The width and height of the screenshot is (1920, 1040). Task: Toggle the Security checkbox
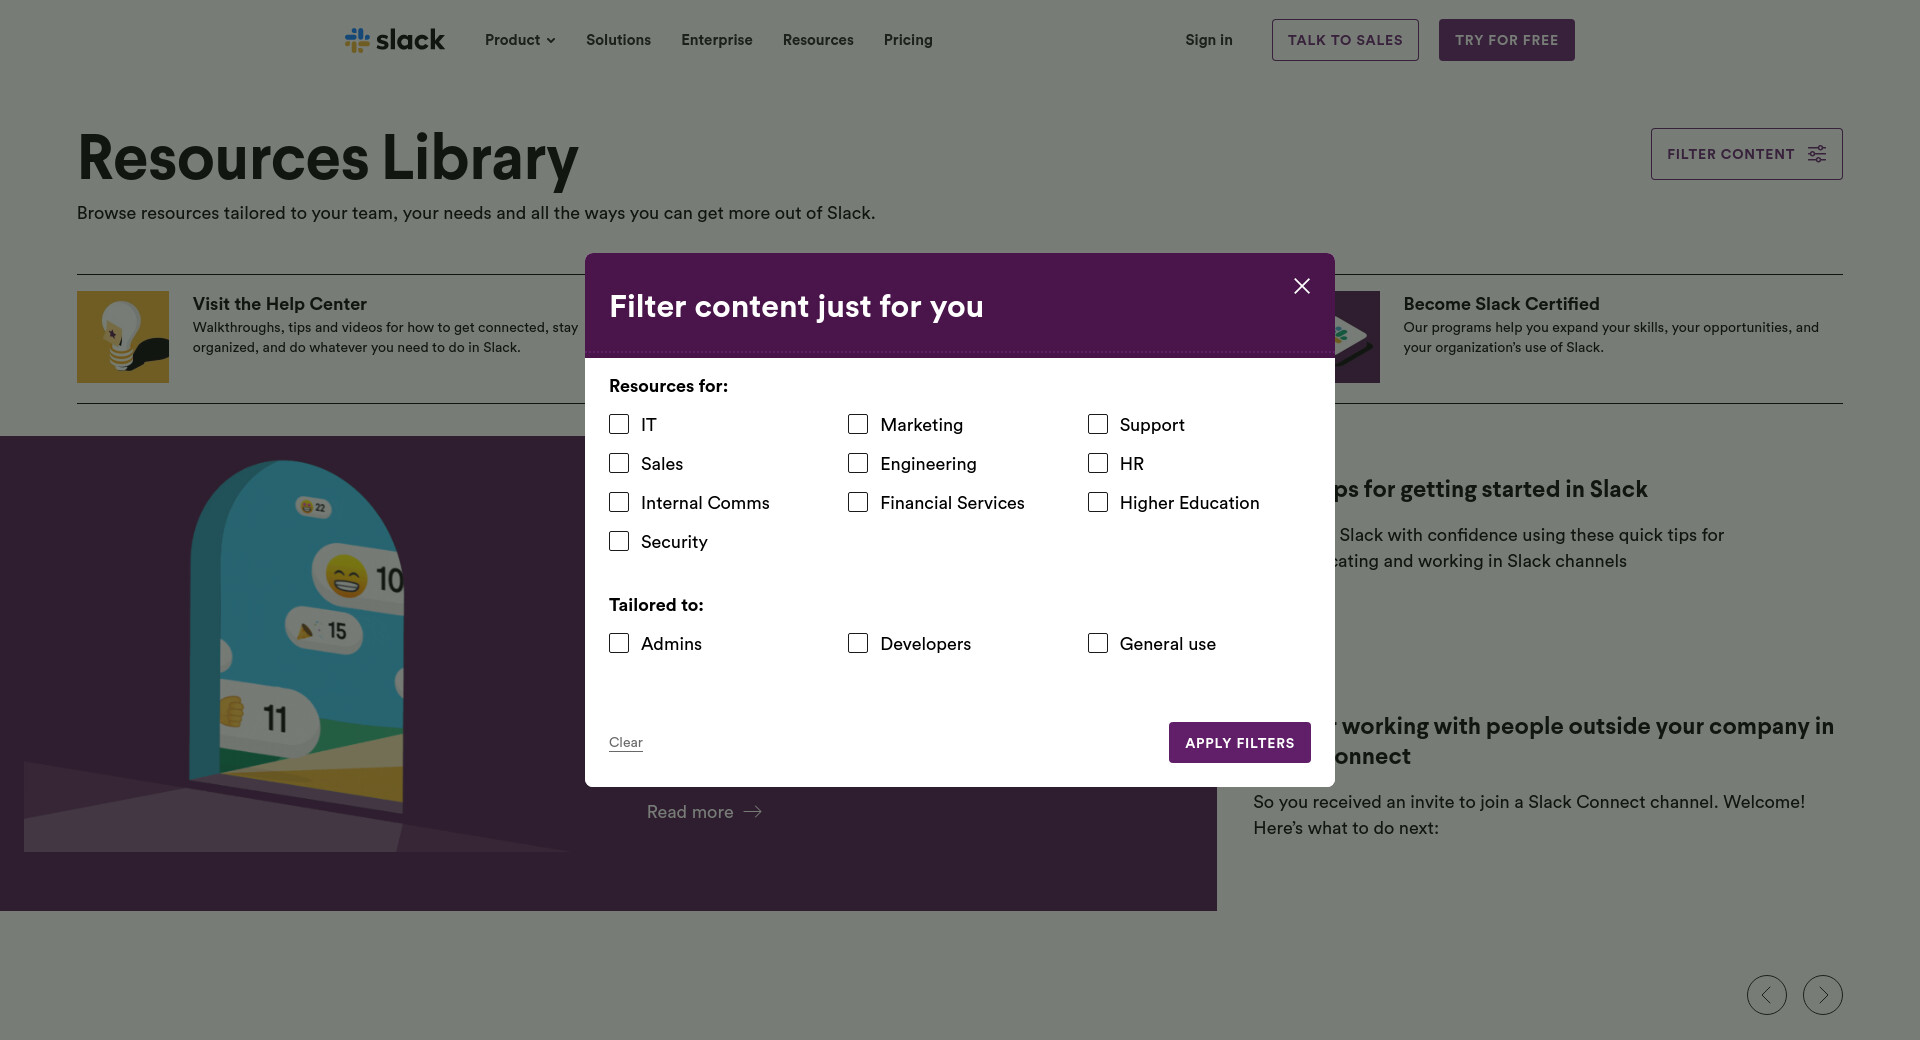(x=619, y=542)
